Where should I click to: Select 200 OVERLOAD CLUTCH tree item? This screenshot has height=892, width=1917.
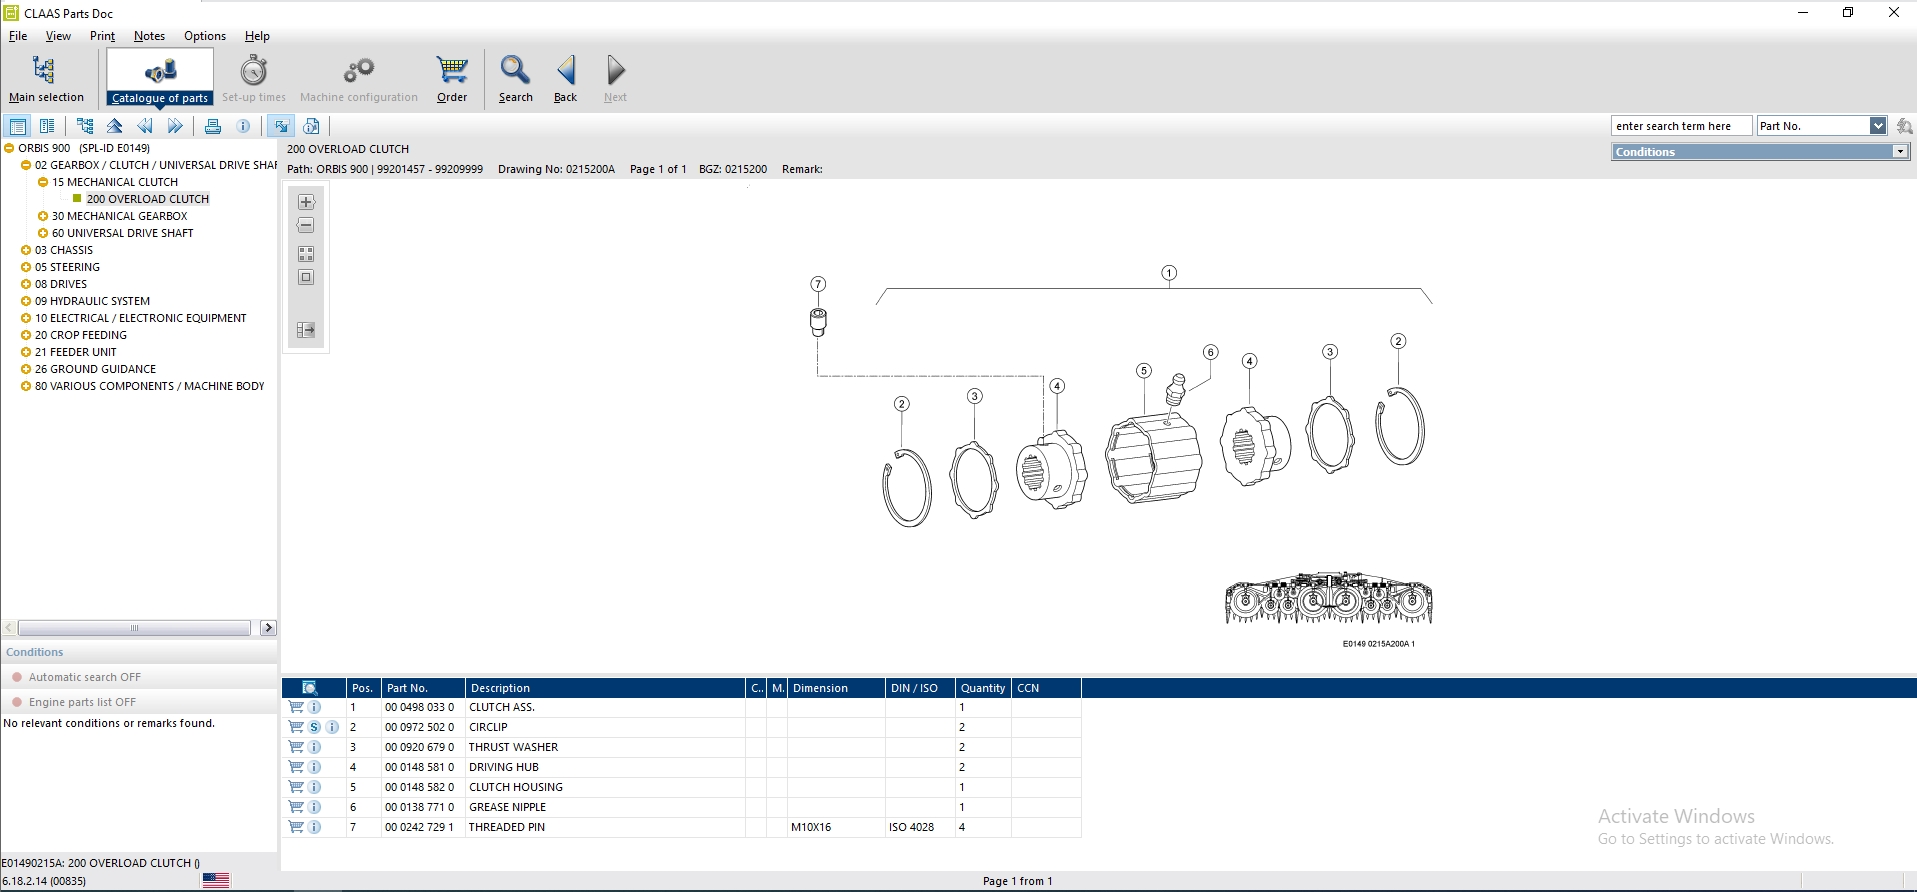(x=148, y=199)
